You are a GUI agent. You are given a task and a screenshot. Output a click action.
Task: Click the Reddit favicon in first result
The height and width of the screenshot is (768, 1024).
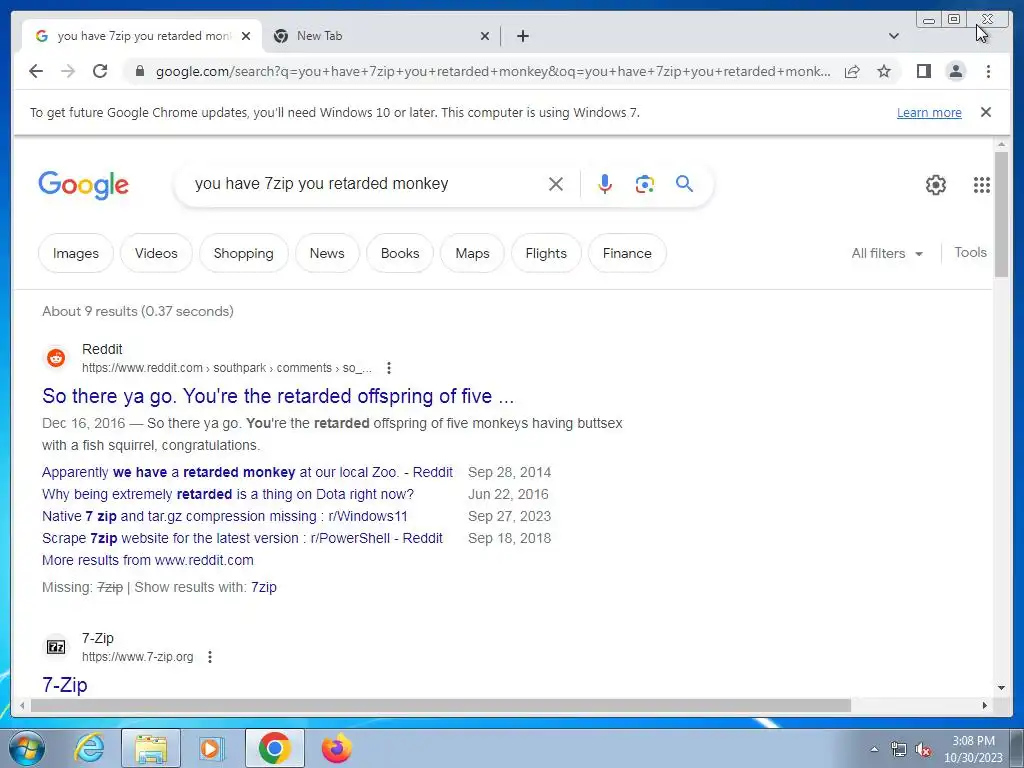click(x=56, y=358)
